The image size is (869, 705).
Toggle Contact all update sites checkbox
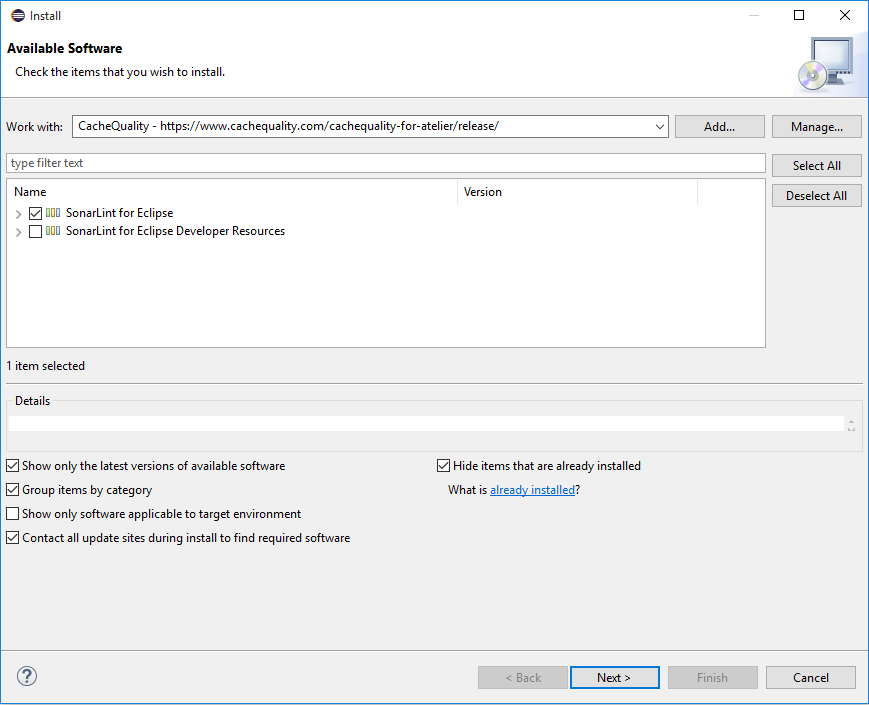point(13,538)
